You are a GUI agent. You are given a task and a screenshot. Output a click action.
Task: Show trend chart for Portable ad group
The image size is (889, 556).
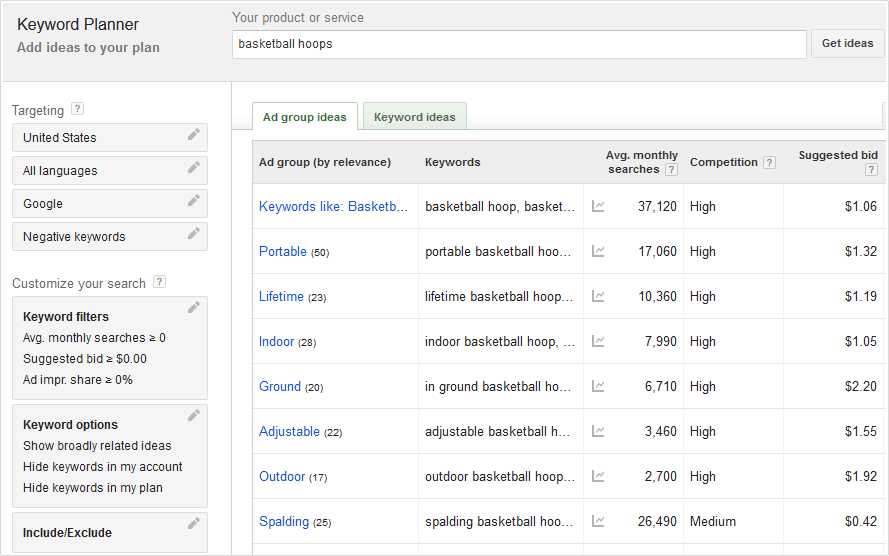pyautogui.click(x=598, y=251)
